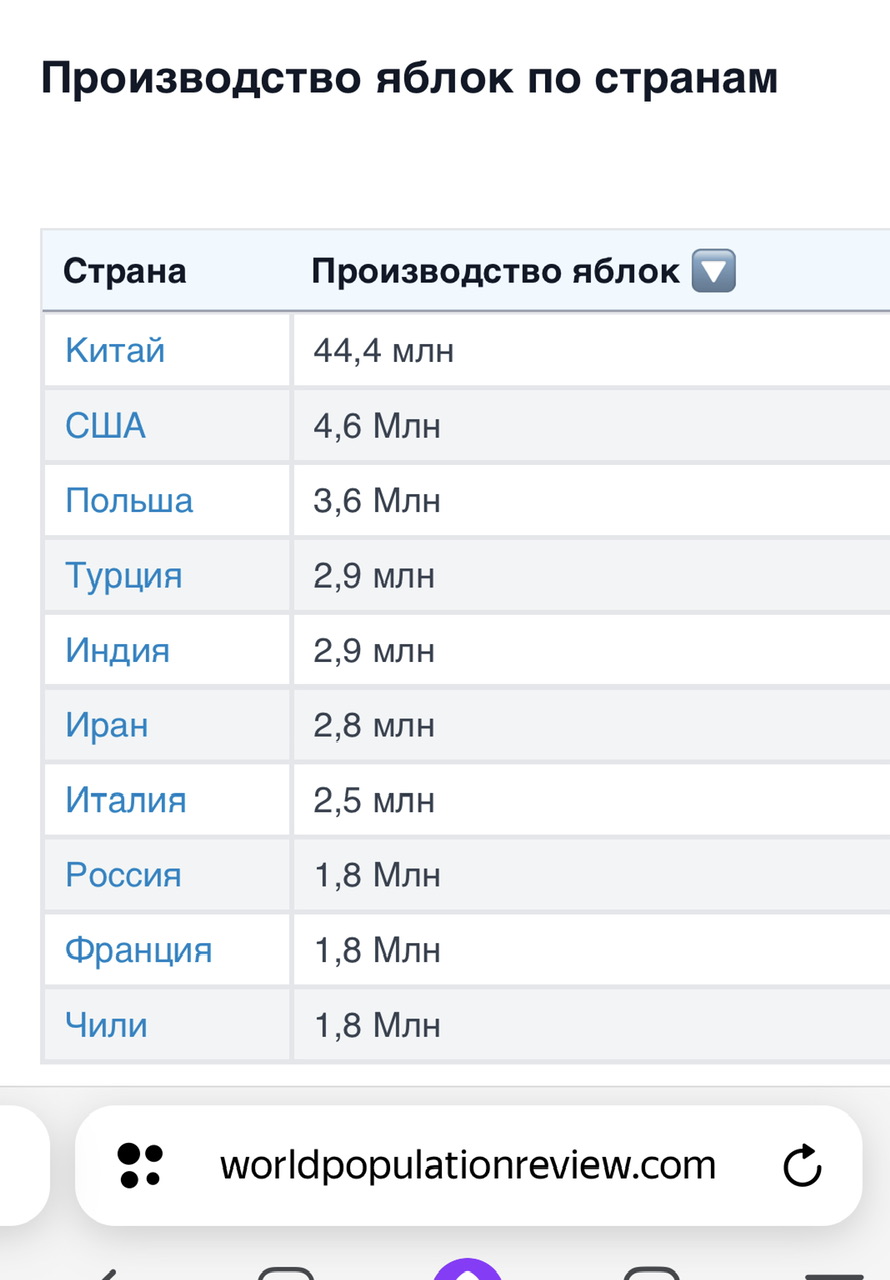Tap the sort arrow beside Производство яблок
890x1280 pixels.
(713, 271)
